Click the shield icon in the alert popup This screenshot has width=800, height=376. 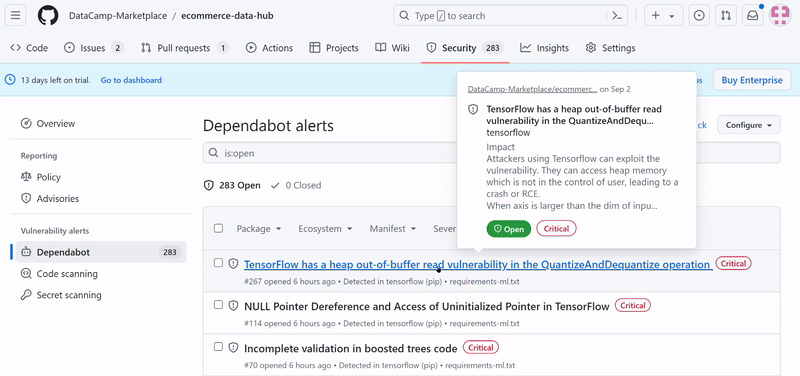[x=473, y=109]
